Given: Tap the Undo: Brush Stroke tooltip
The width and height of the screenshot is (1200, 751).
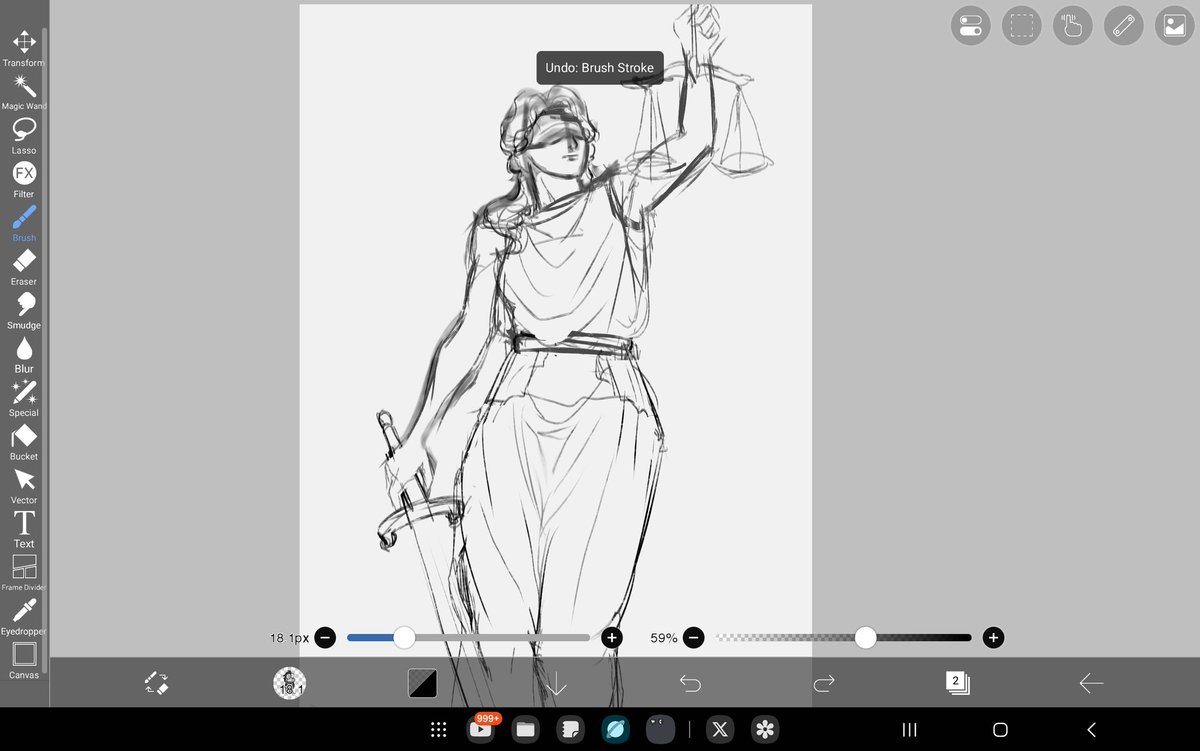Looking at the screenshot, I should pyautogui.click(x=599, y=68).
